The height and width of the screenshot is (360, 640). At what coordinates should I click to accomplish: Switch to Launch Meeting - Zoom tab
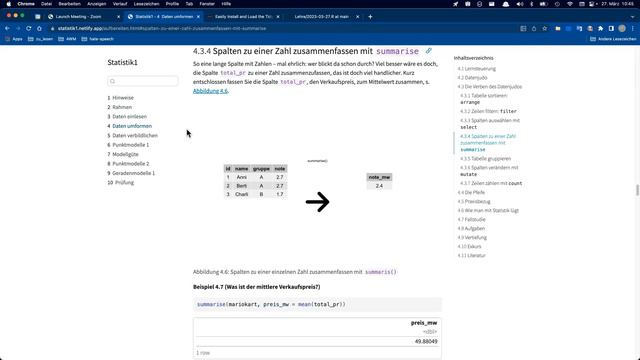[x=84, y=17]
